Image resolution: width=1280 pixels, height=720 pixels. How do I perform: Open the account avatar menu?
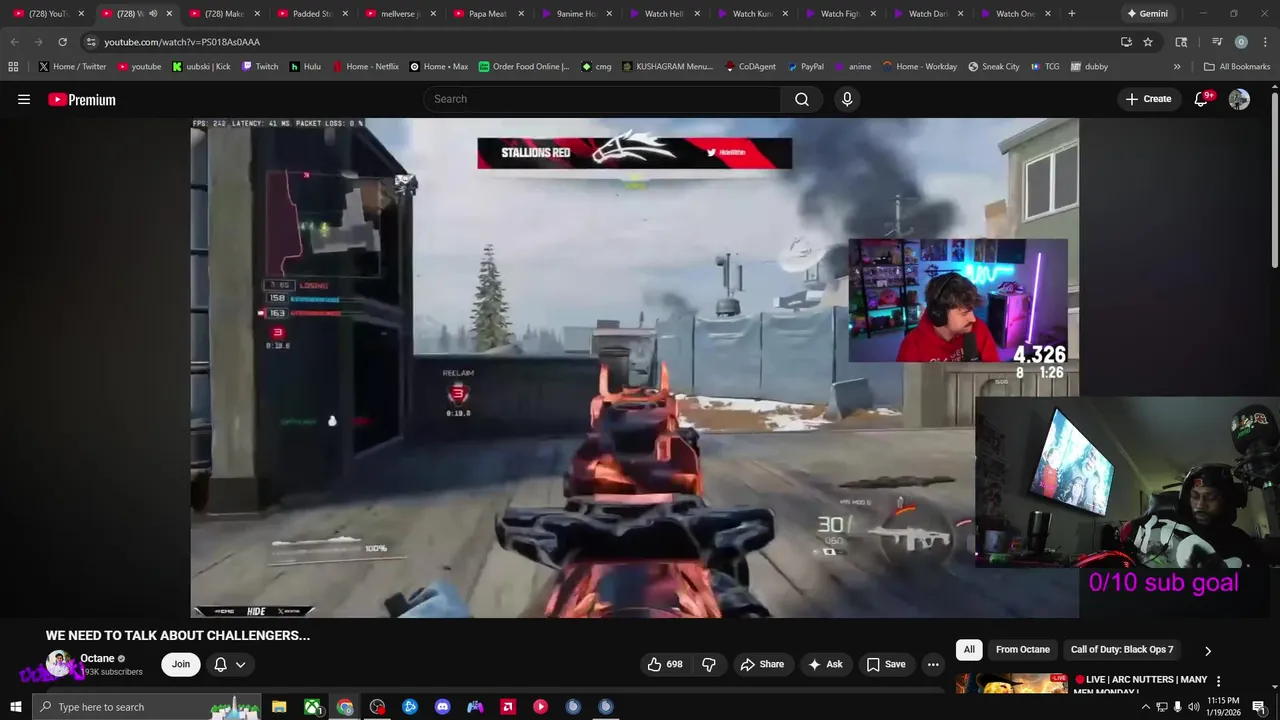click(1239, 99)
